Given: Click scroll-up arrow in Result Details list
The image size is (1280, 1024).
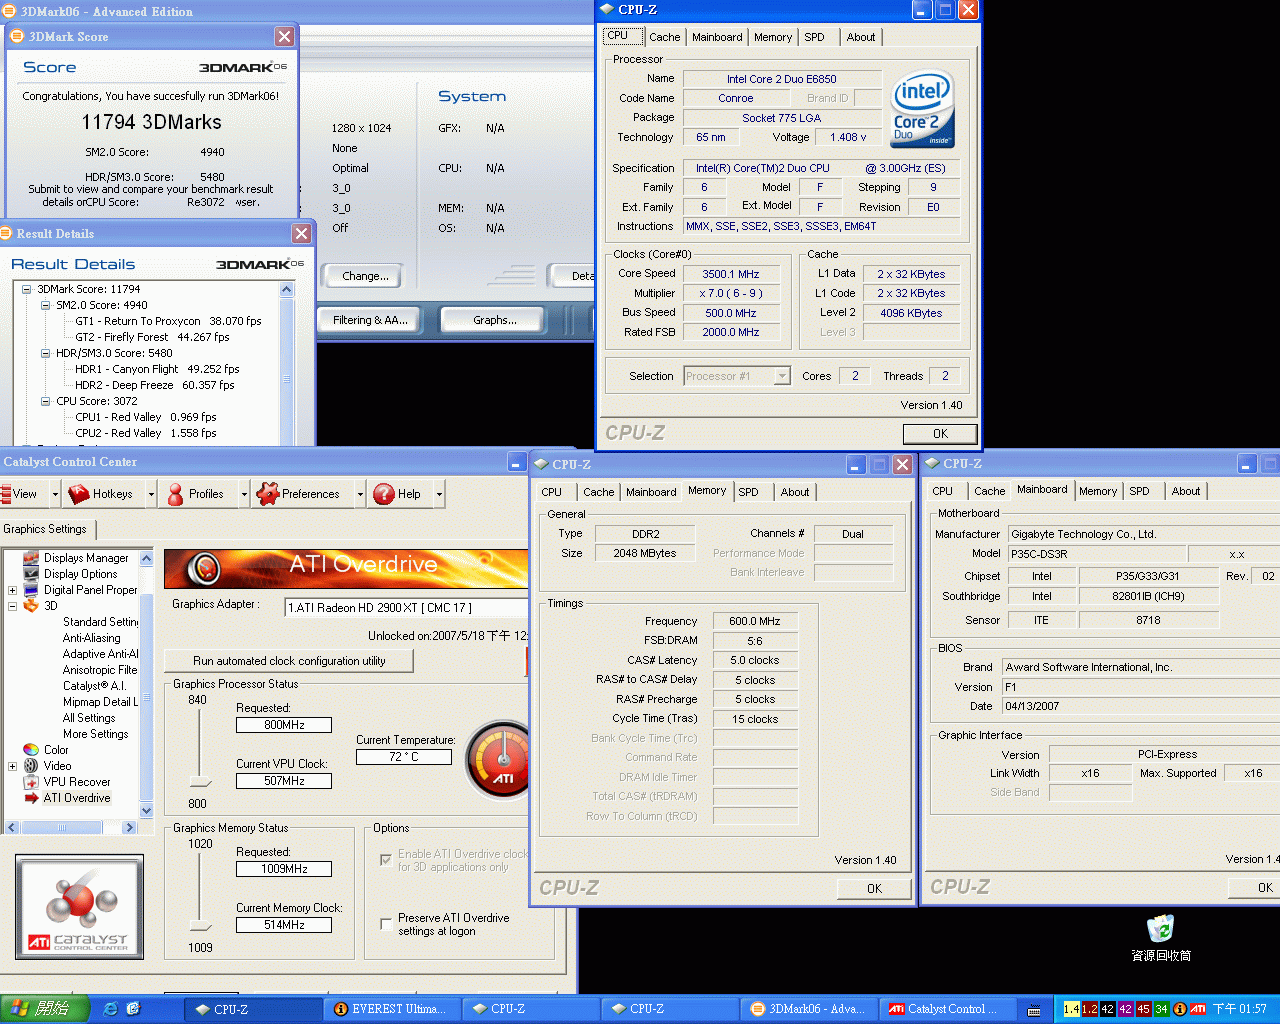Looking at the screenshot, I should pyautogui.click(x=287, y=289).
